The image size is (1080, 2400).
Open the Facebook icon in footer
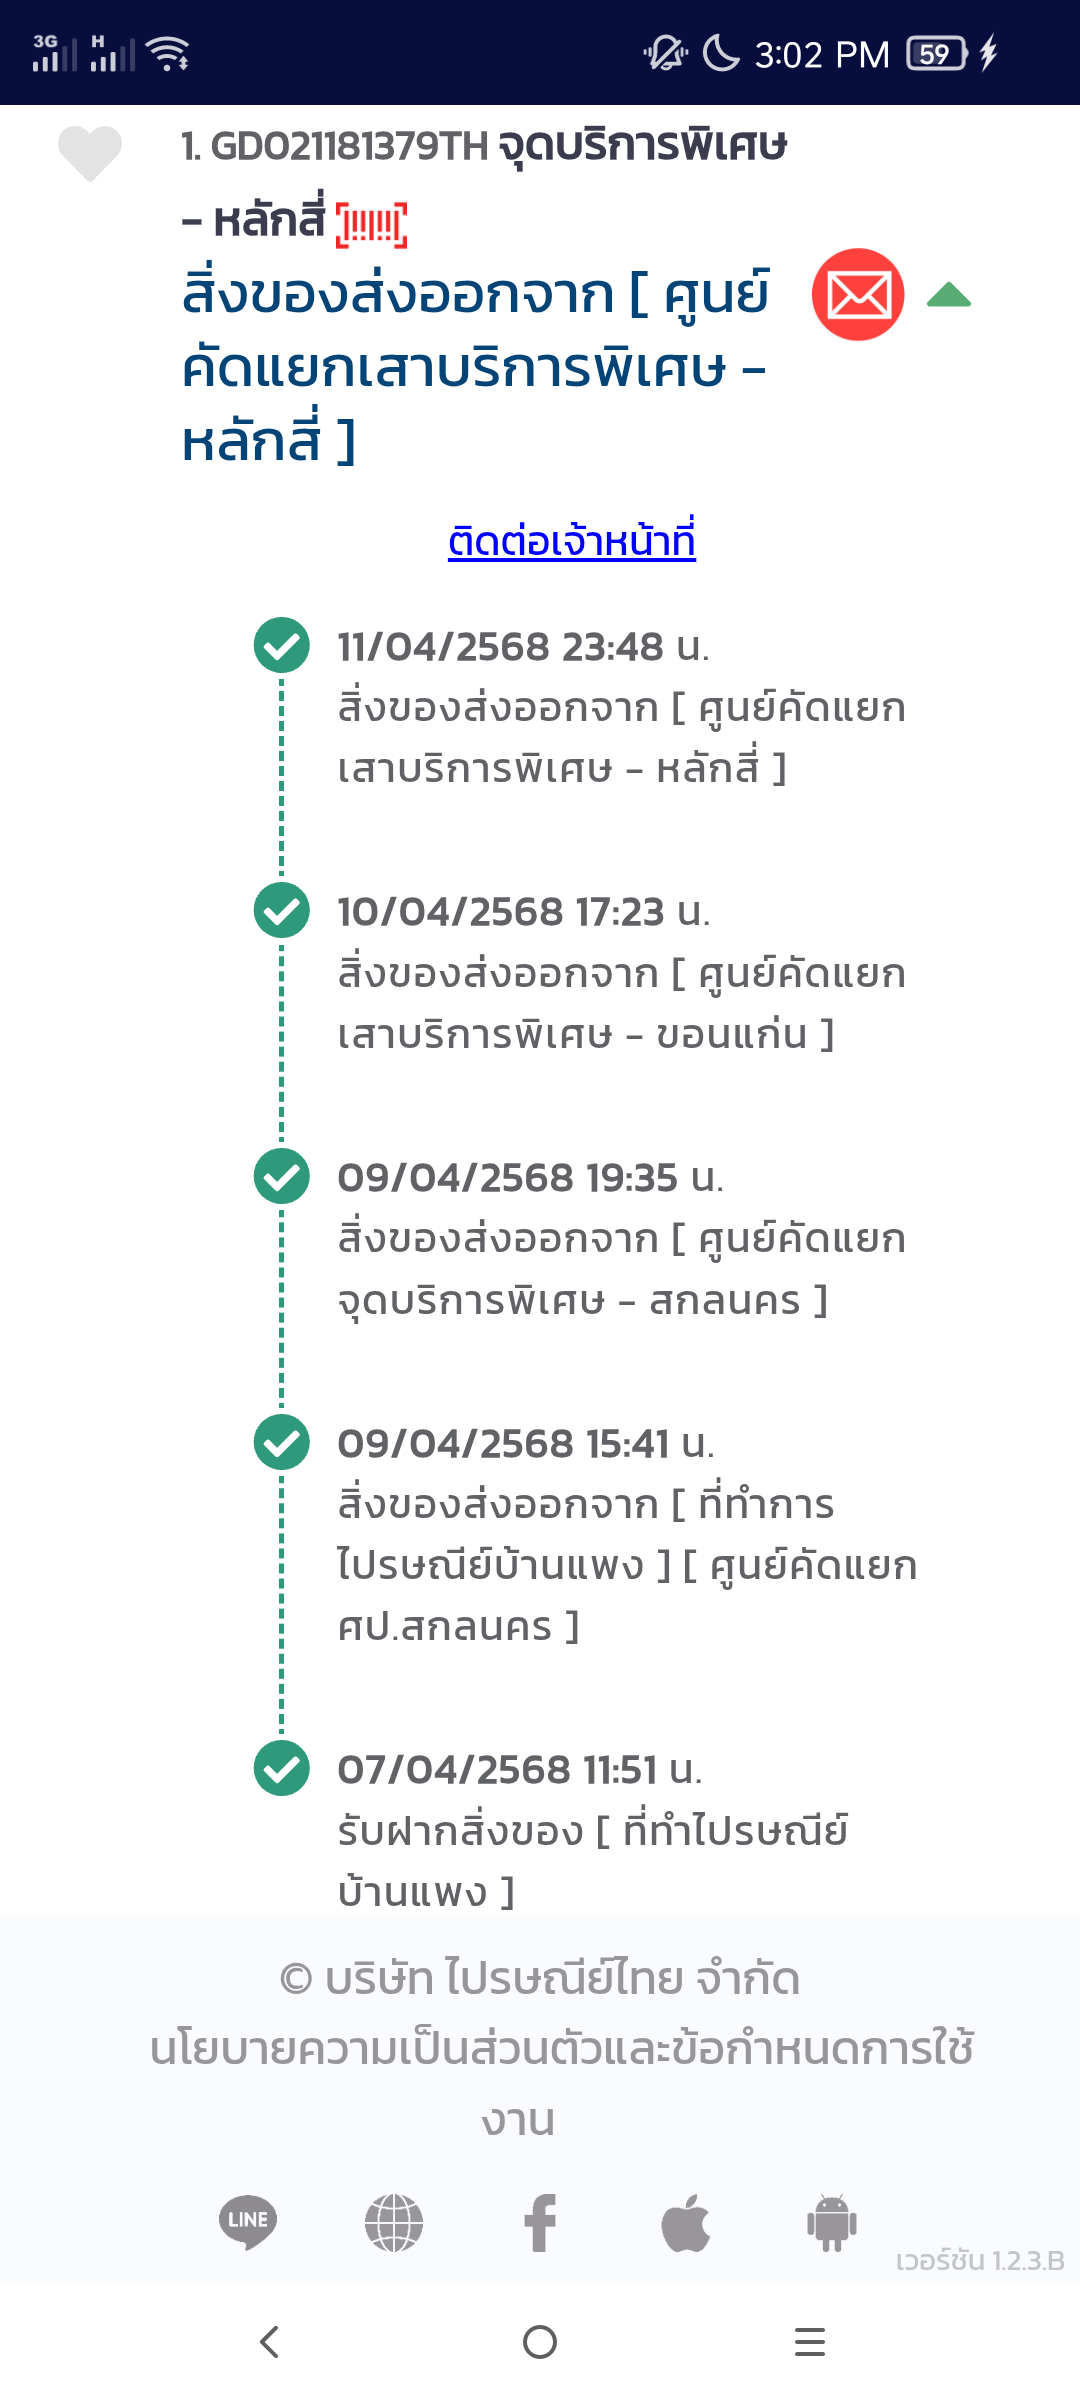540,2223
